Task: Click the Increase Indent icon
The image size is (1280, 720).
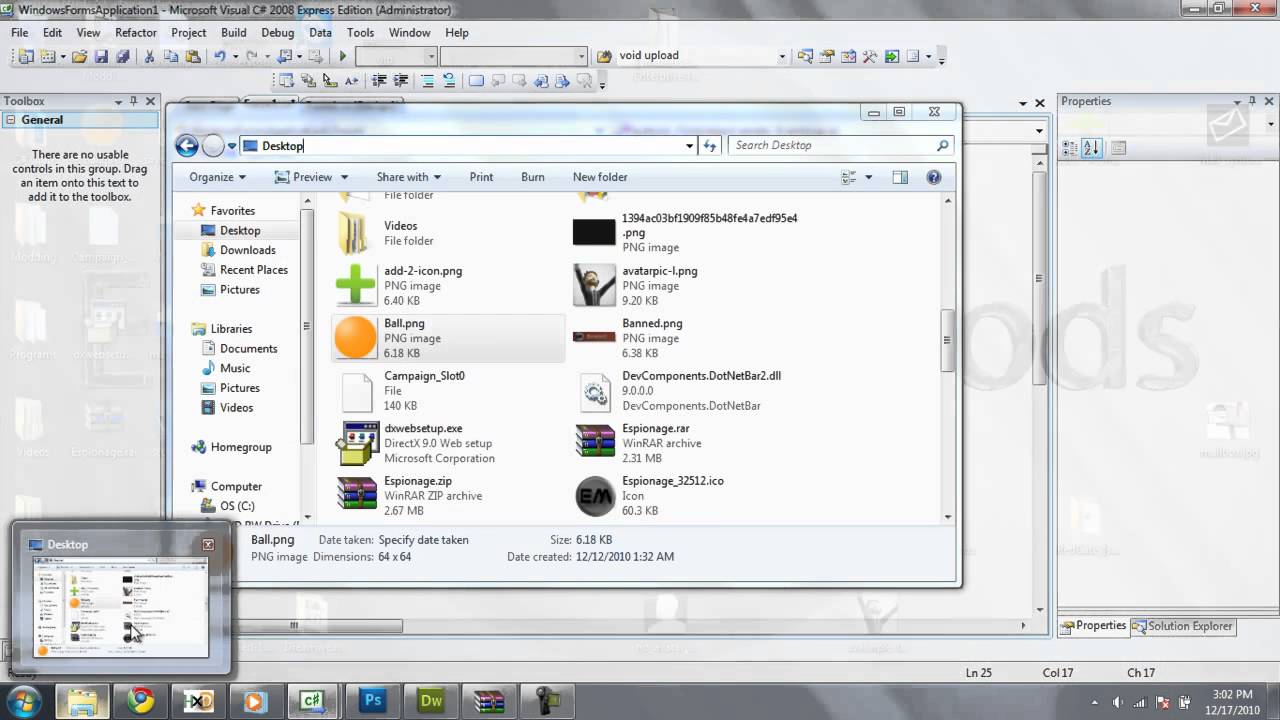Action: click(400, 81)
